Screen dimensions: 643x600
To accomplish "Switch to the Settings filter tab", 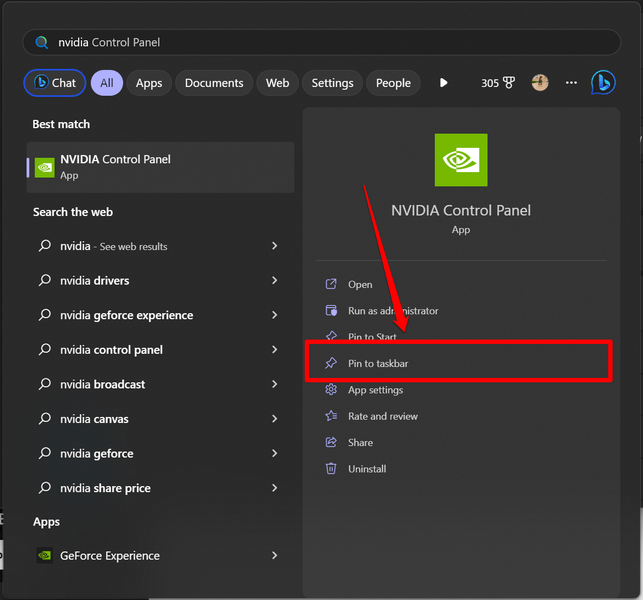I will click(332, 83).
